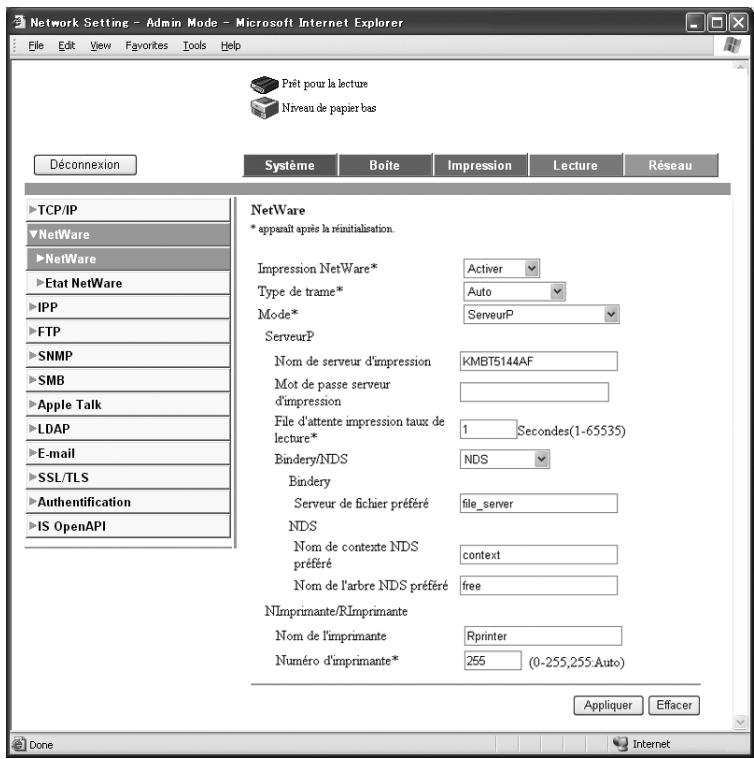754x759 pixels.
Task: Open the Impression NetWare dropdown showing Activer
Action: point(501,269)
